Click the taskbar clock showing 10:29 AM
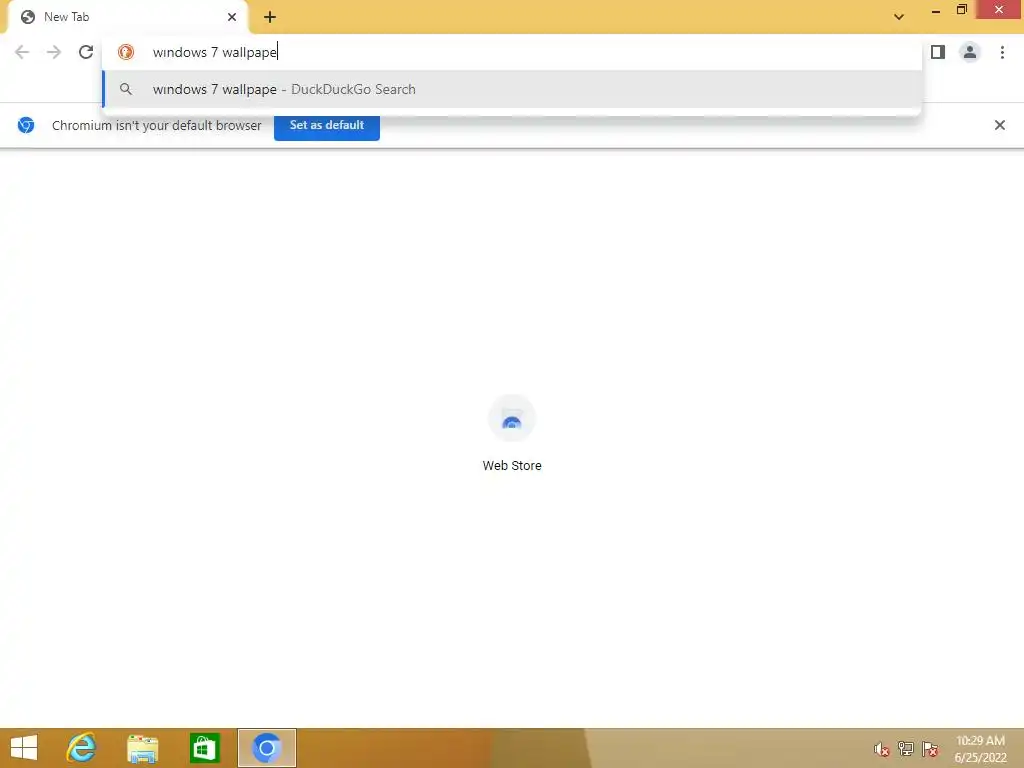This screenshot has height=768, width=1024. (980, 749)
